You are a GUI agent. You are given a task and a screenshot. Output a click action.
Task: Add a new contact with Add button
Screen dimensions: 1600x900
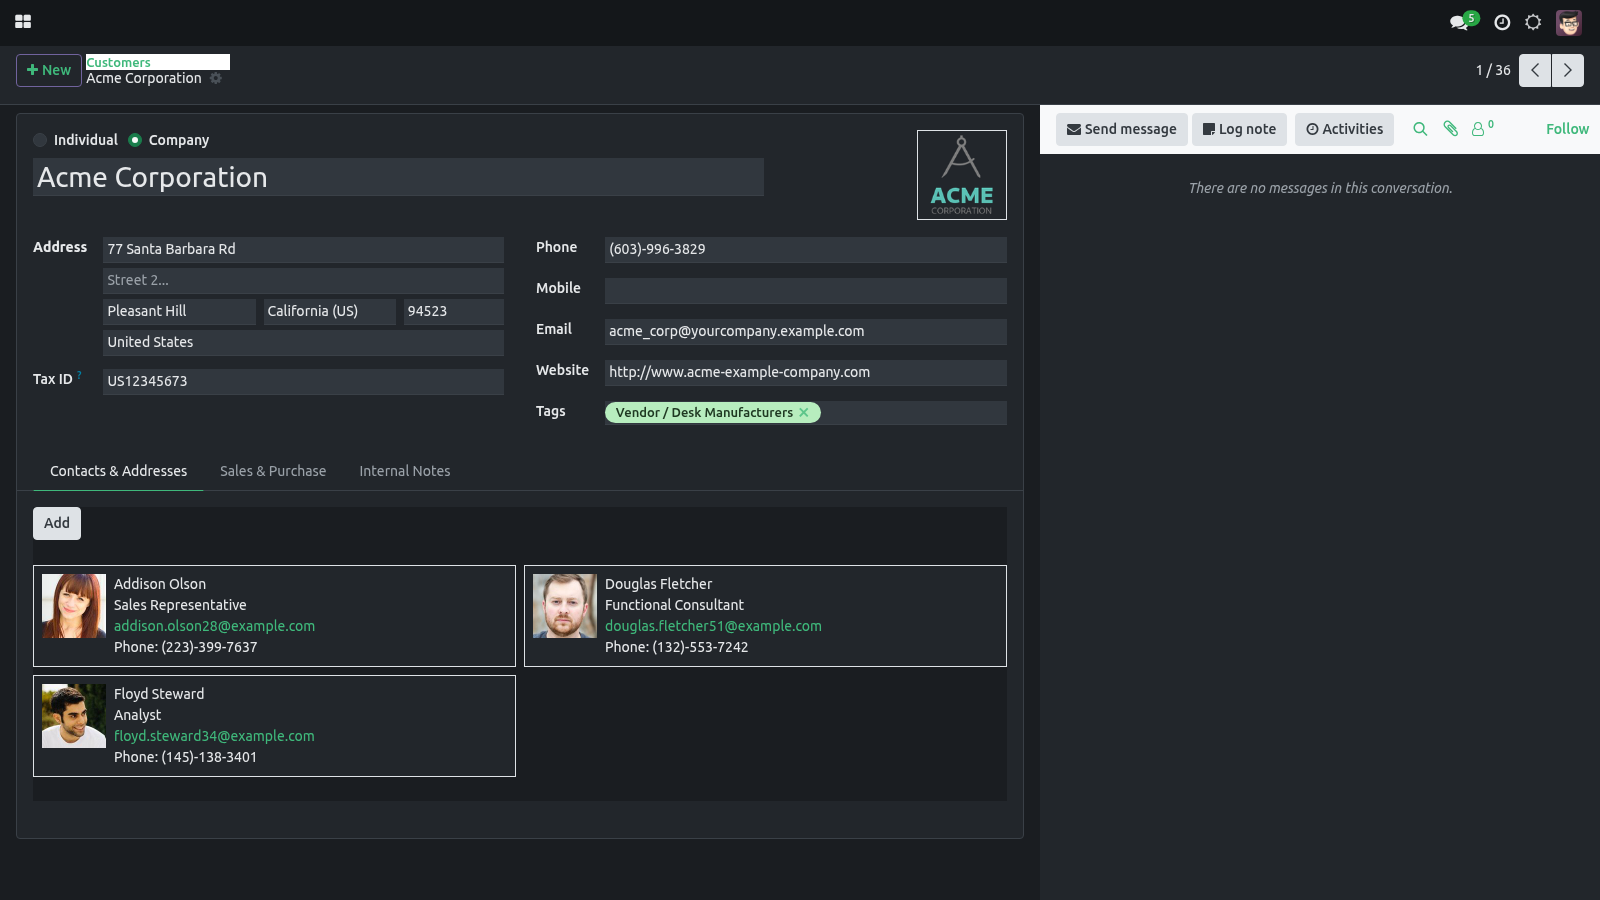(x=57, y=523)
